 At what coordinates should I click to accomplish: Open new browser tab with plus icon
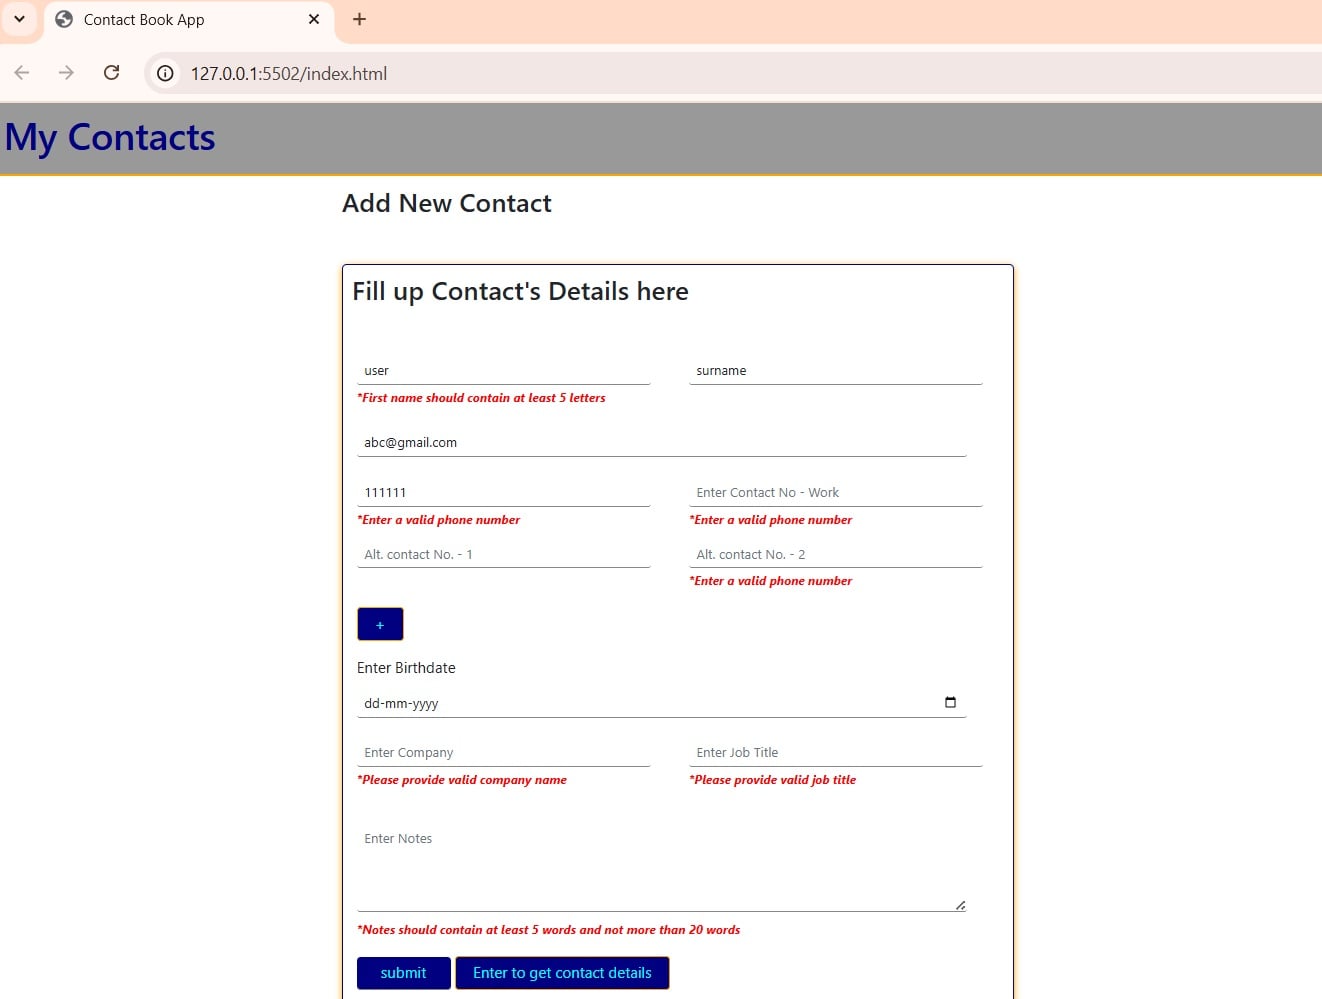(x=360, y=20)
